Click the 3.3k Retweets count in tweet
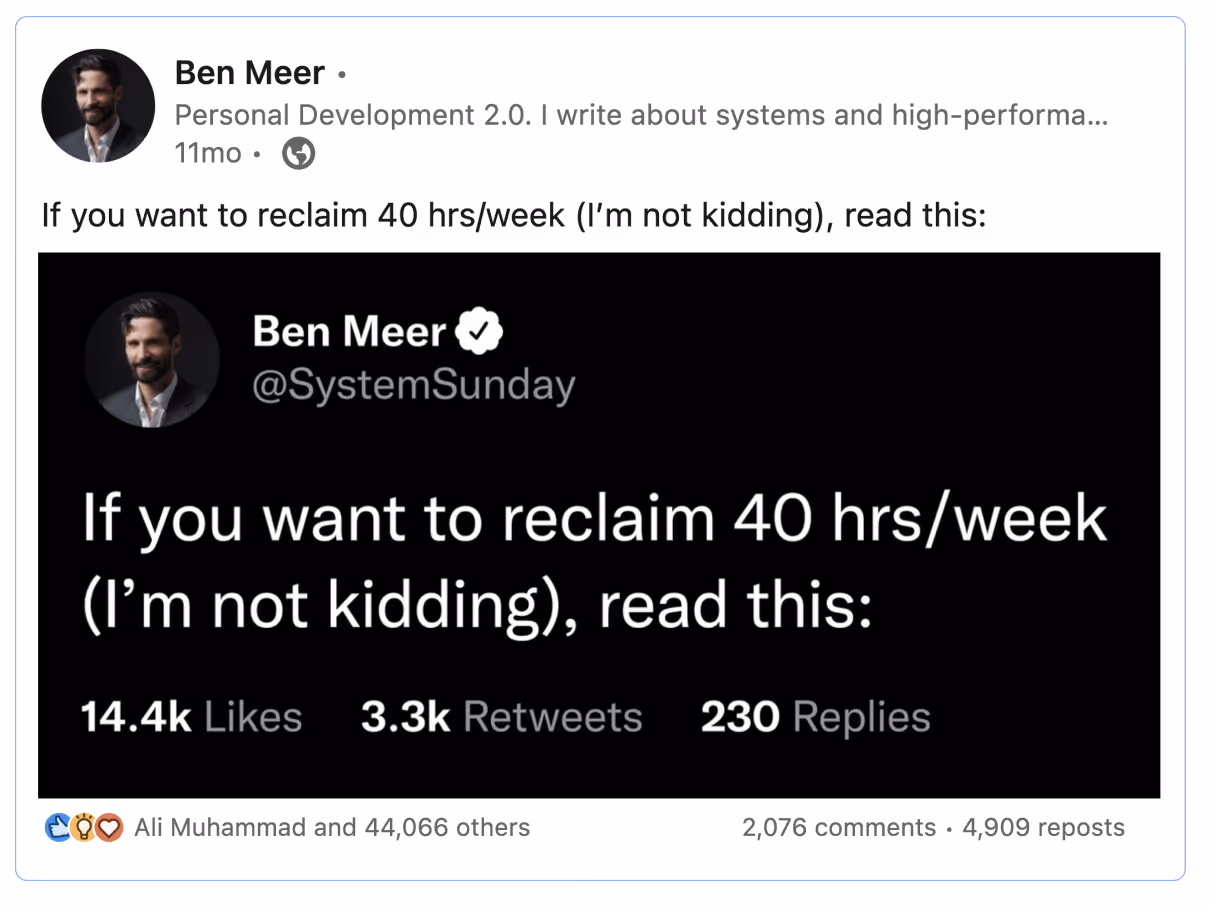 pos(501,717)
